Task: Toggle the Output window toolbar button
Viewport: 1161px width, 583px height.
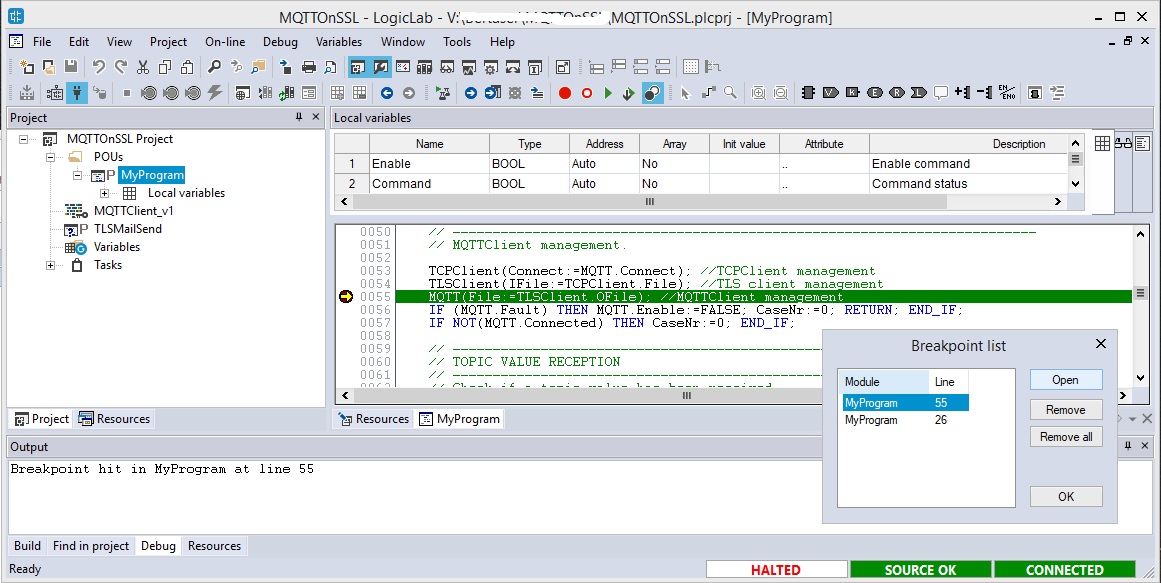Action: [381, 67]
